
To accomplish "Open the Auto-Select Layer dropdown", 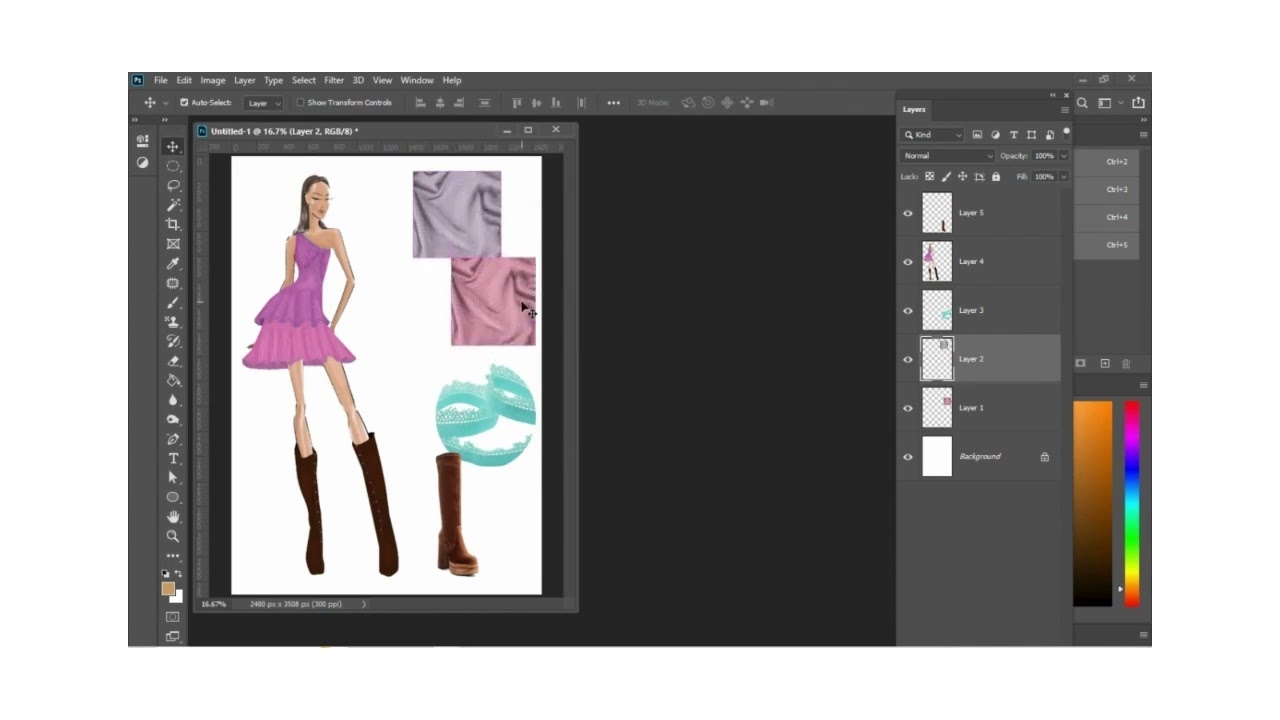I will coord(265,103).
